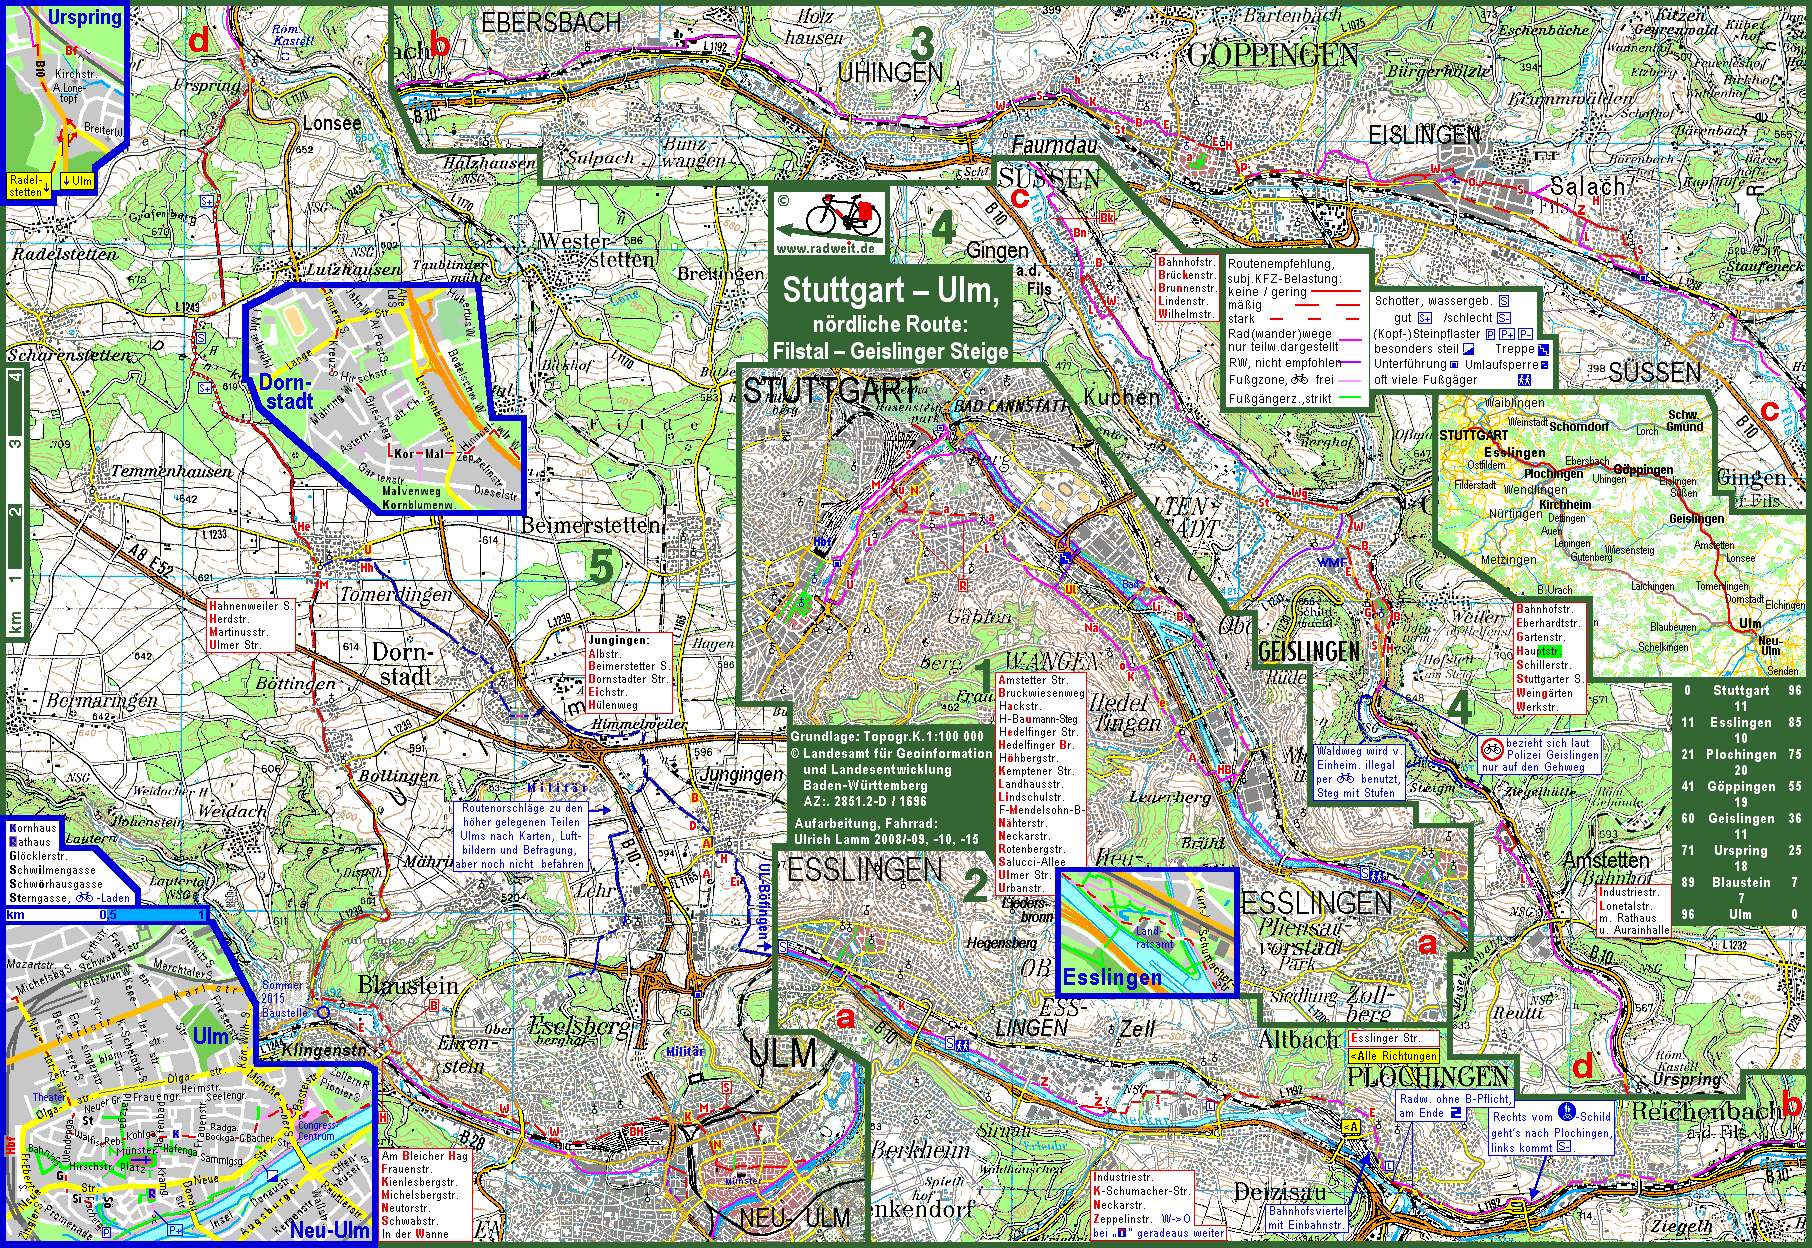Click the Esslingen inset detail map
Screen dimensions: 1812x1248
tap(1147, 932)
